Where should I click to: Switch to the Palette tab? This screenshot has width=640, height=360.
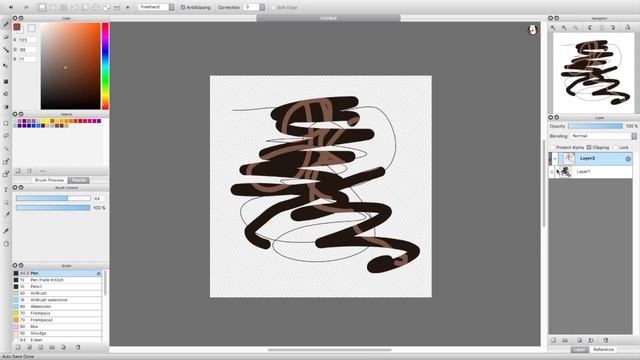(79, 180)
